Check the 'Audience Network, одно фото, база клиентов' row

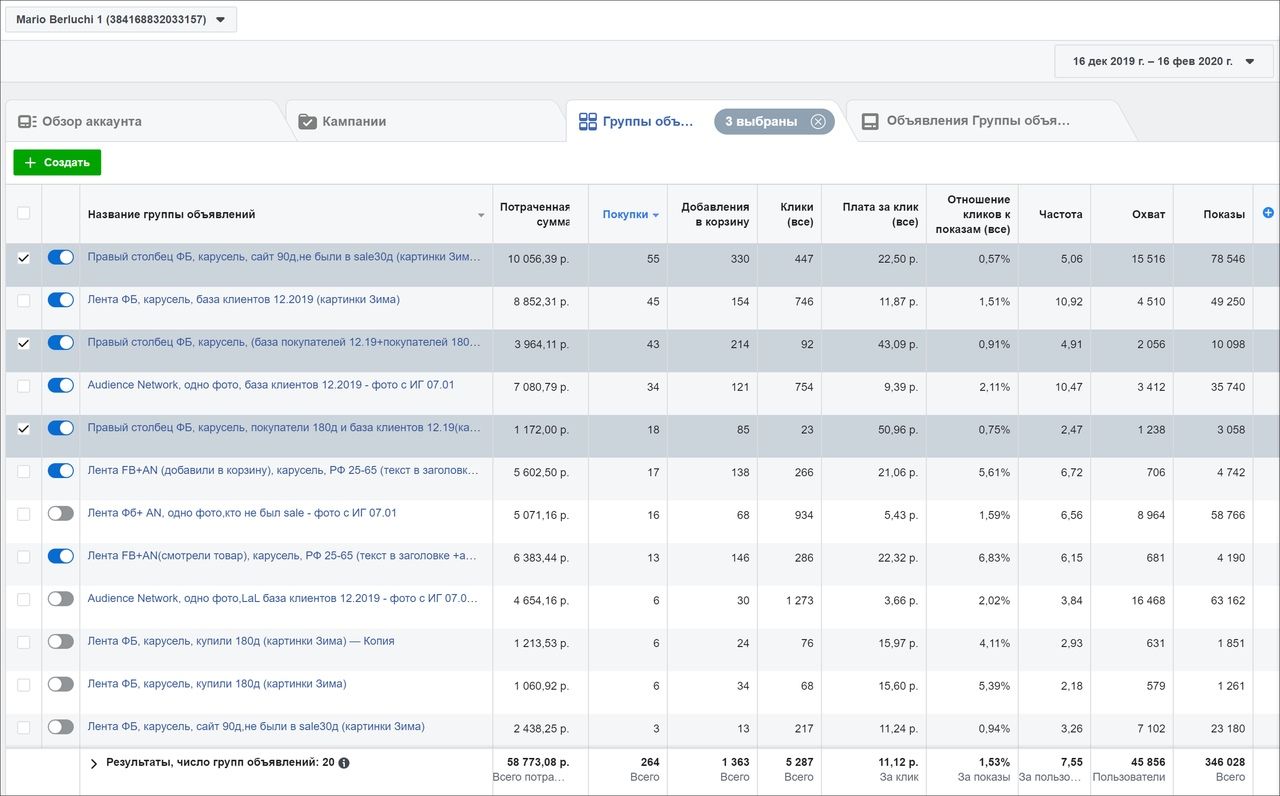tap(24, 385)
